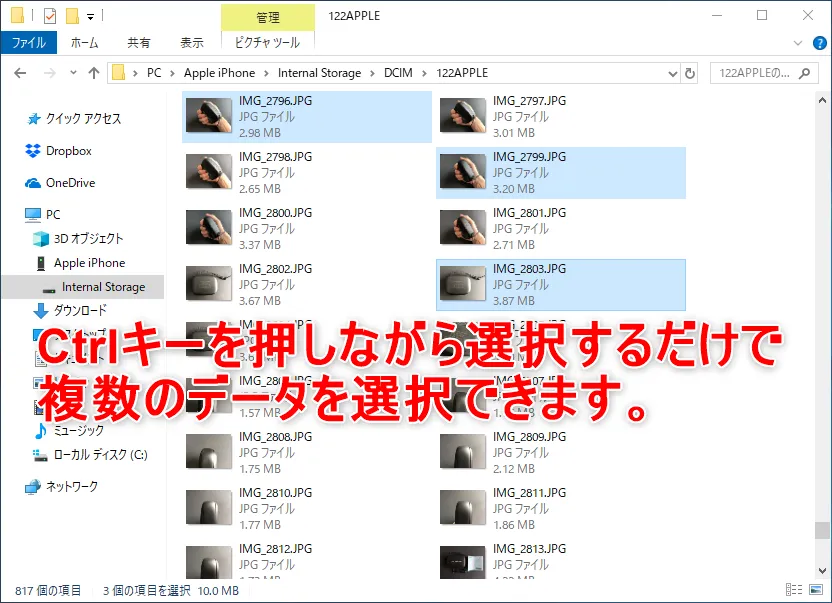This screenshot has height=603, width=832.
Task: Switch to large thumbnails view icon
Action: (816, 590)
